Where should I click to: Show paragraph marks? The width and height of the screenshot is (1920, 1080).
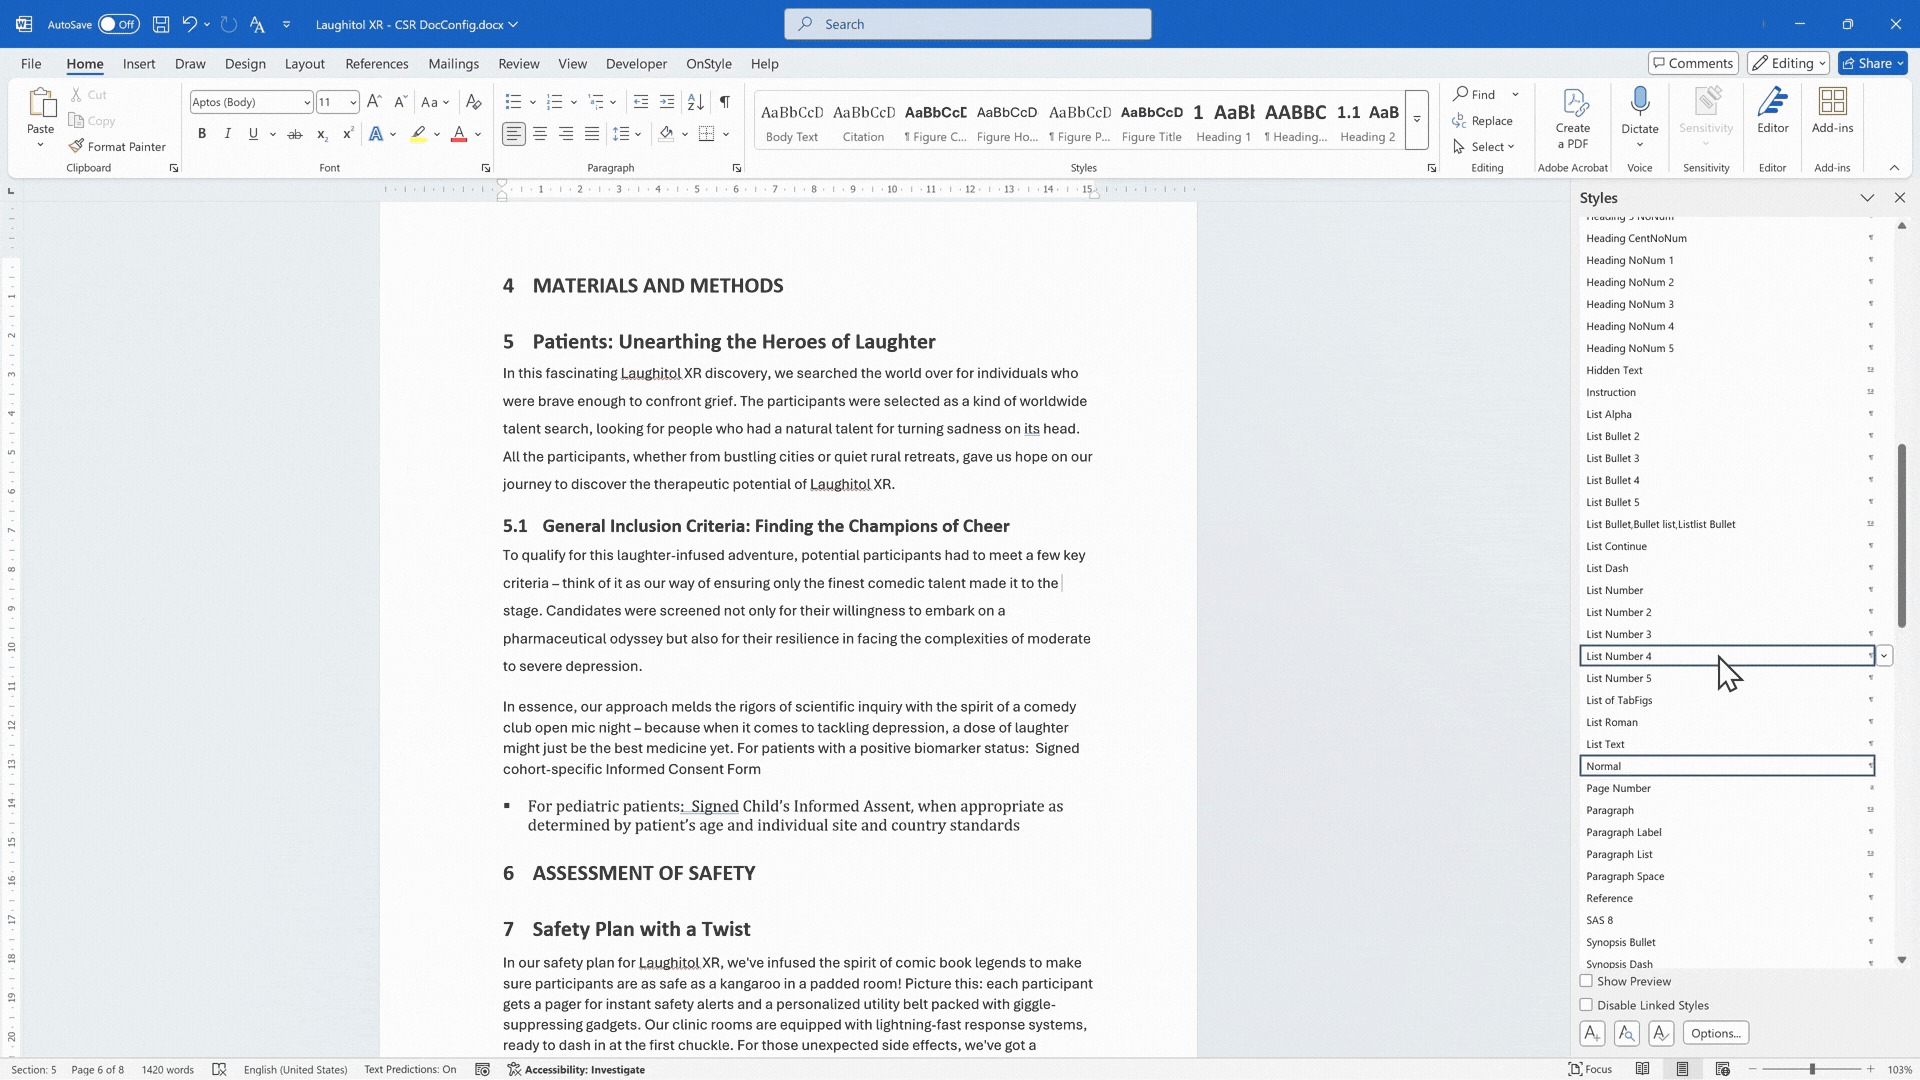(x=725, y=102)
